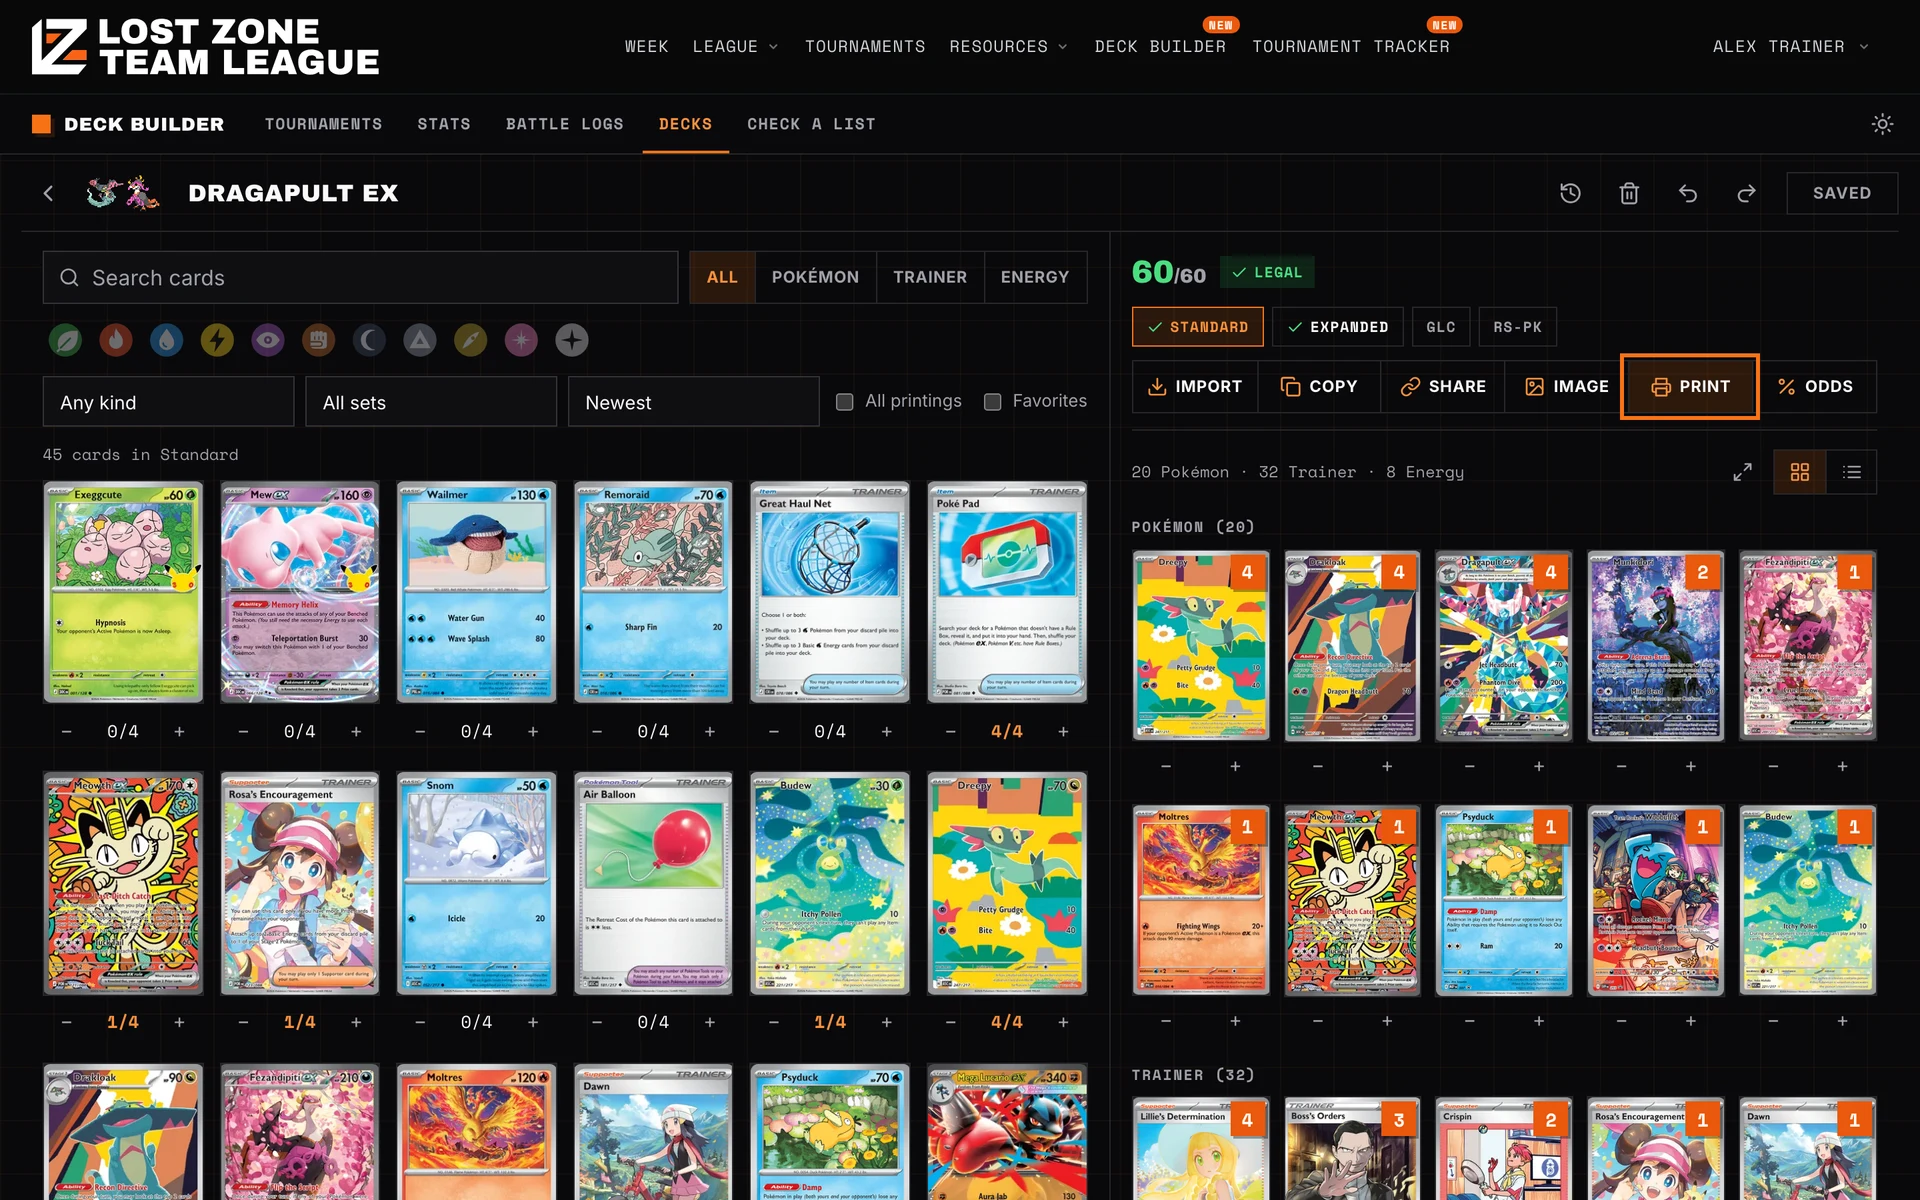
Task: Open the All sets dropdown
Action: point(431,402)
